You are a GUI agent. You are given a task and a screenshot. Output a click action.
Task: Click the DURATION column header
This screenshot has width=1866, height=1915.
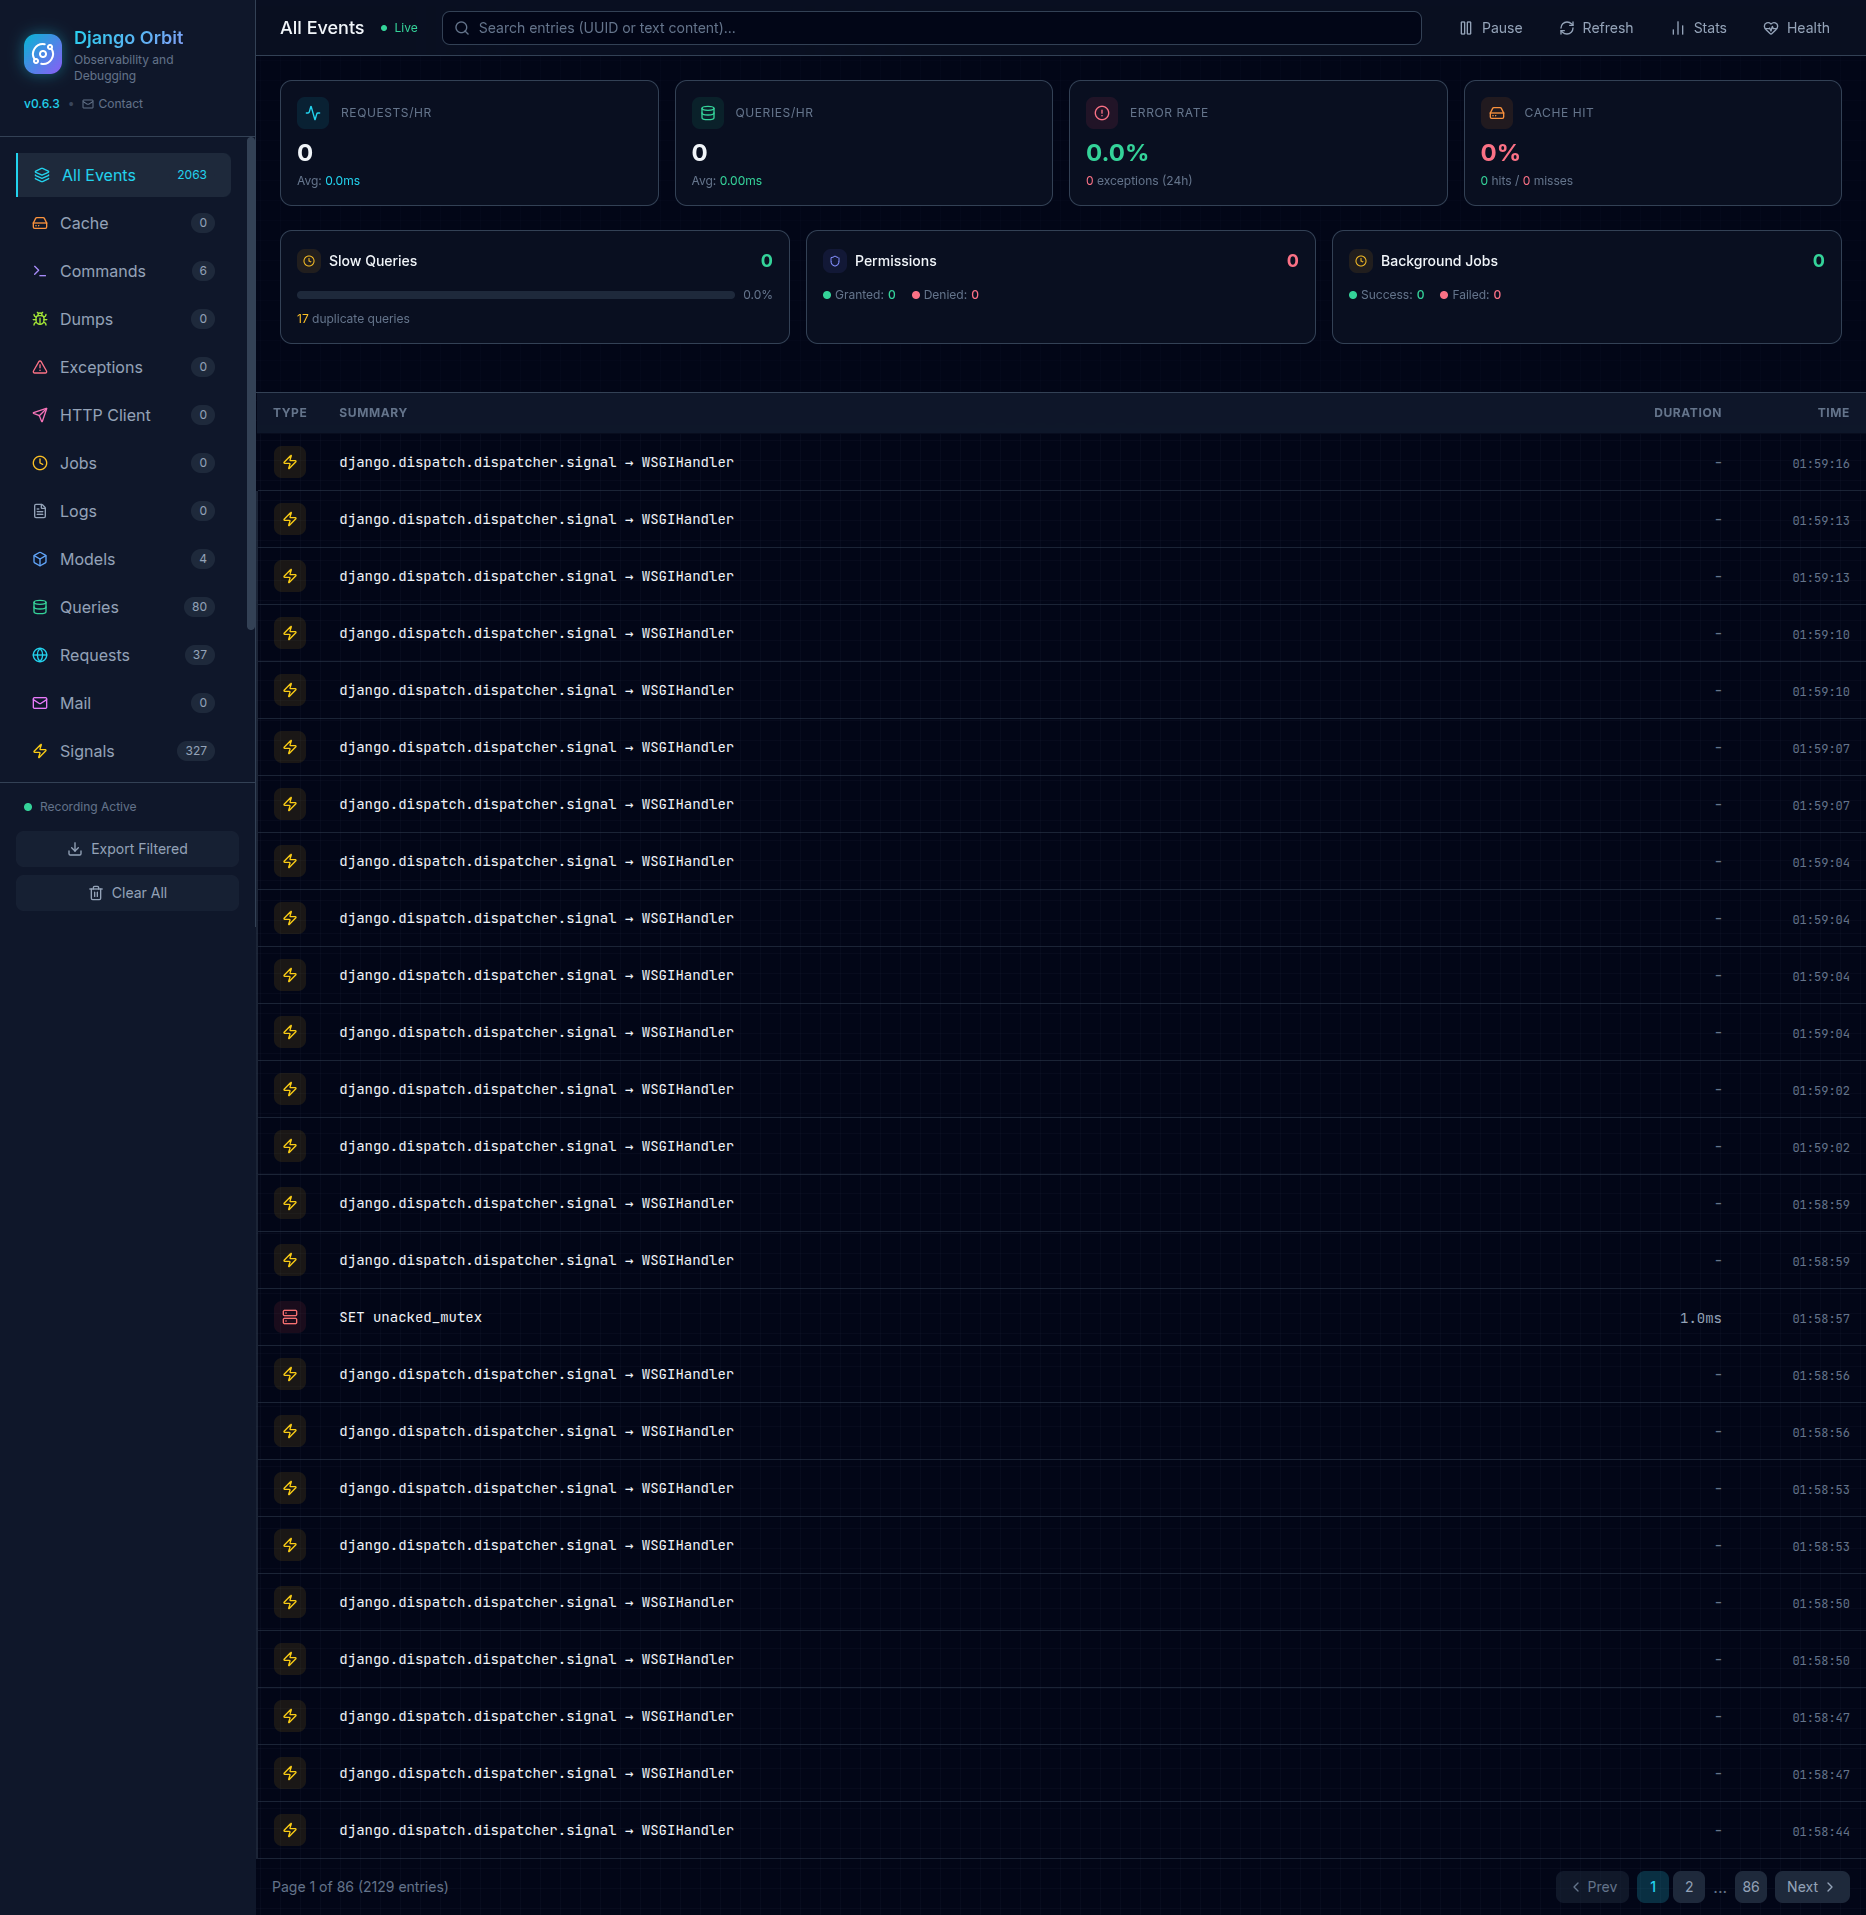tap(1687, 413)
